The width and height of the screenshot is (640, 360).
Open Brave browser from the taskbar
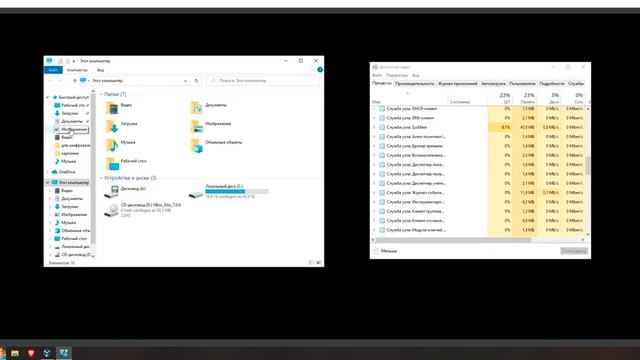tap(31, 353)
